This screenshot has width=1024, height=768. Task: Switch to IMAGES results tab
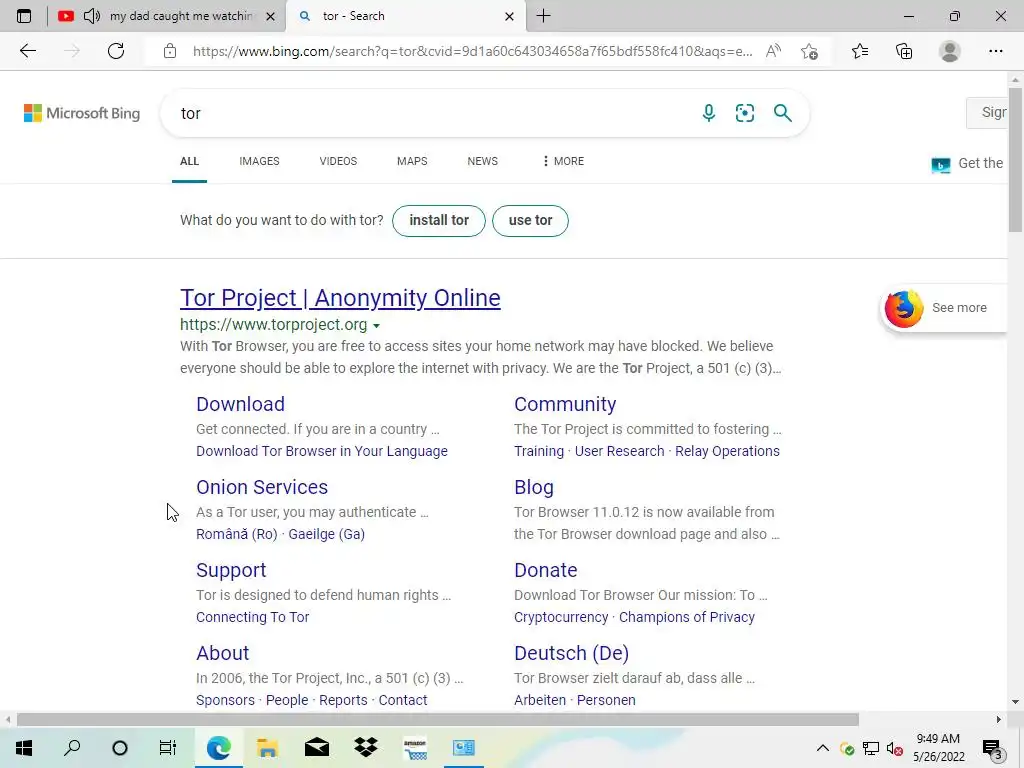259,161
